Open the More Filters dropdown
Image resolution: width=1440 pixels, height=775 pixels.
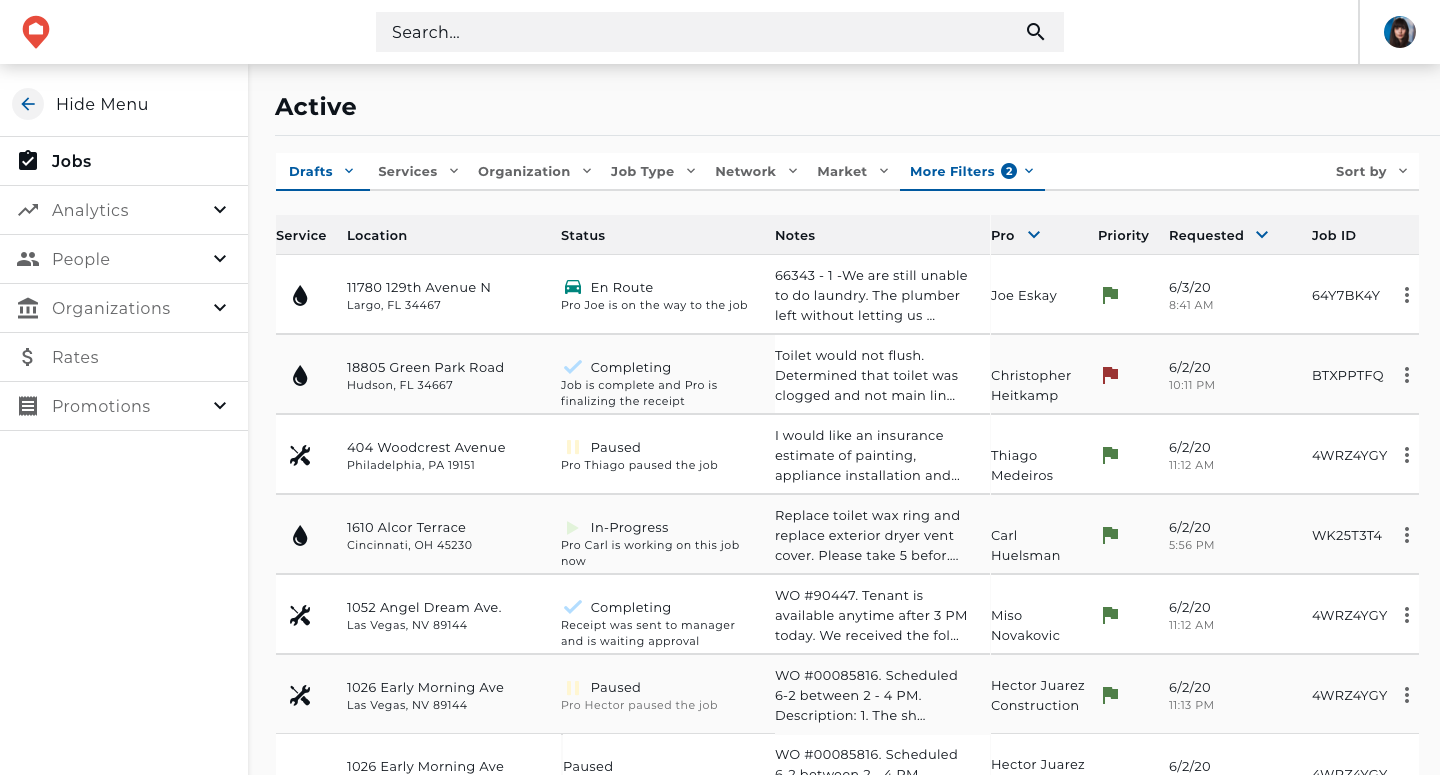coord(971,171)
